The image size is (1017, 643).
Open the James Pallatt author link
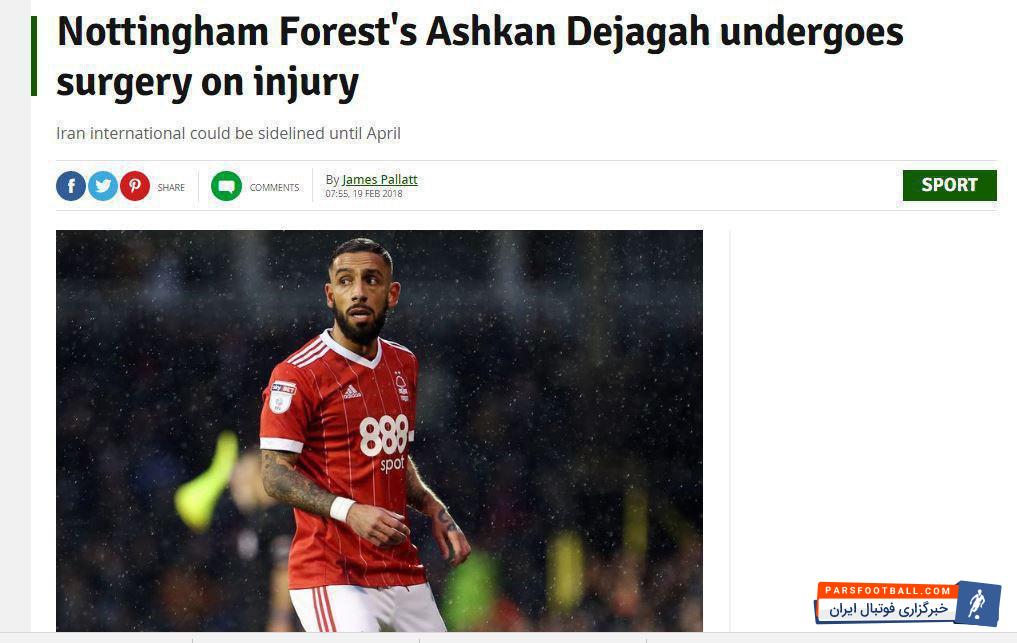point(380,179)
